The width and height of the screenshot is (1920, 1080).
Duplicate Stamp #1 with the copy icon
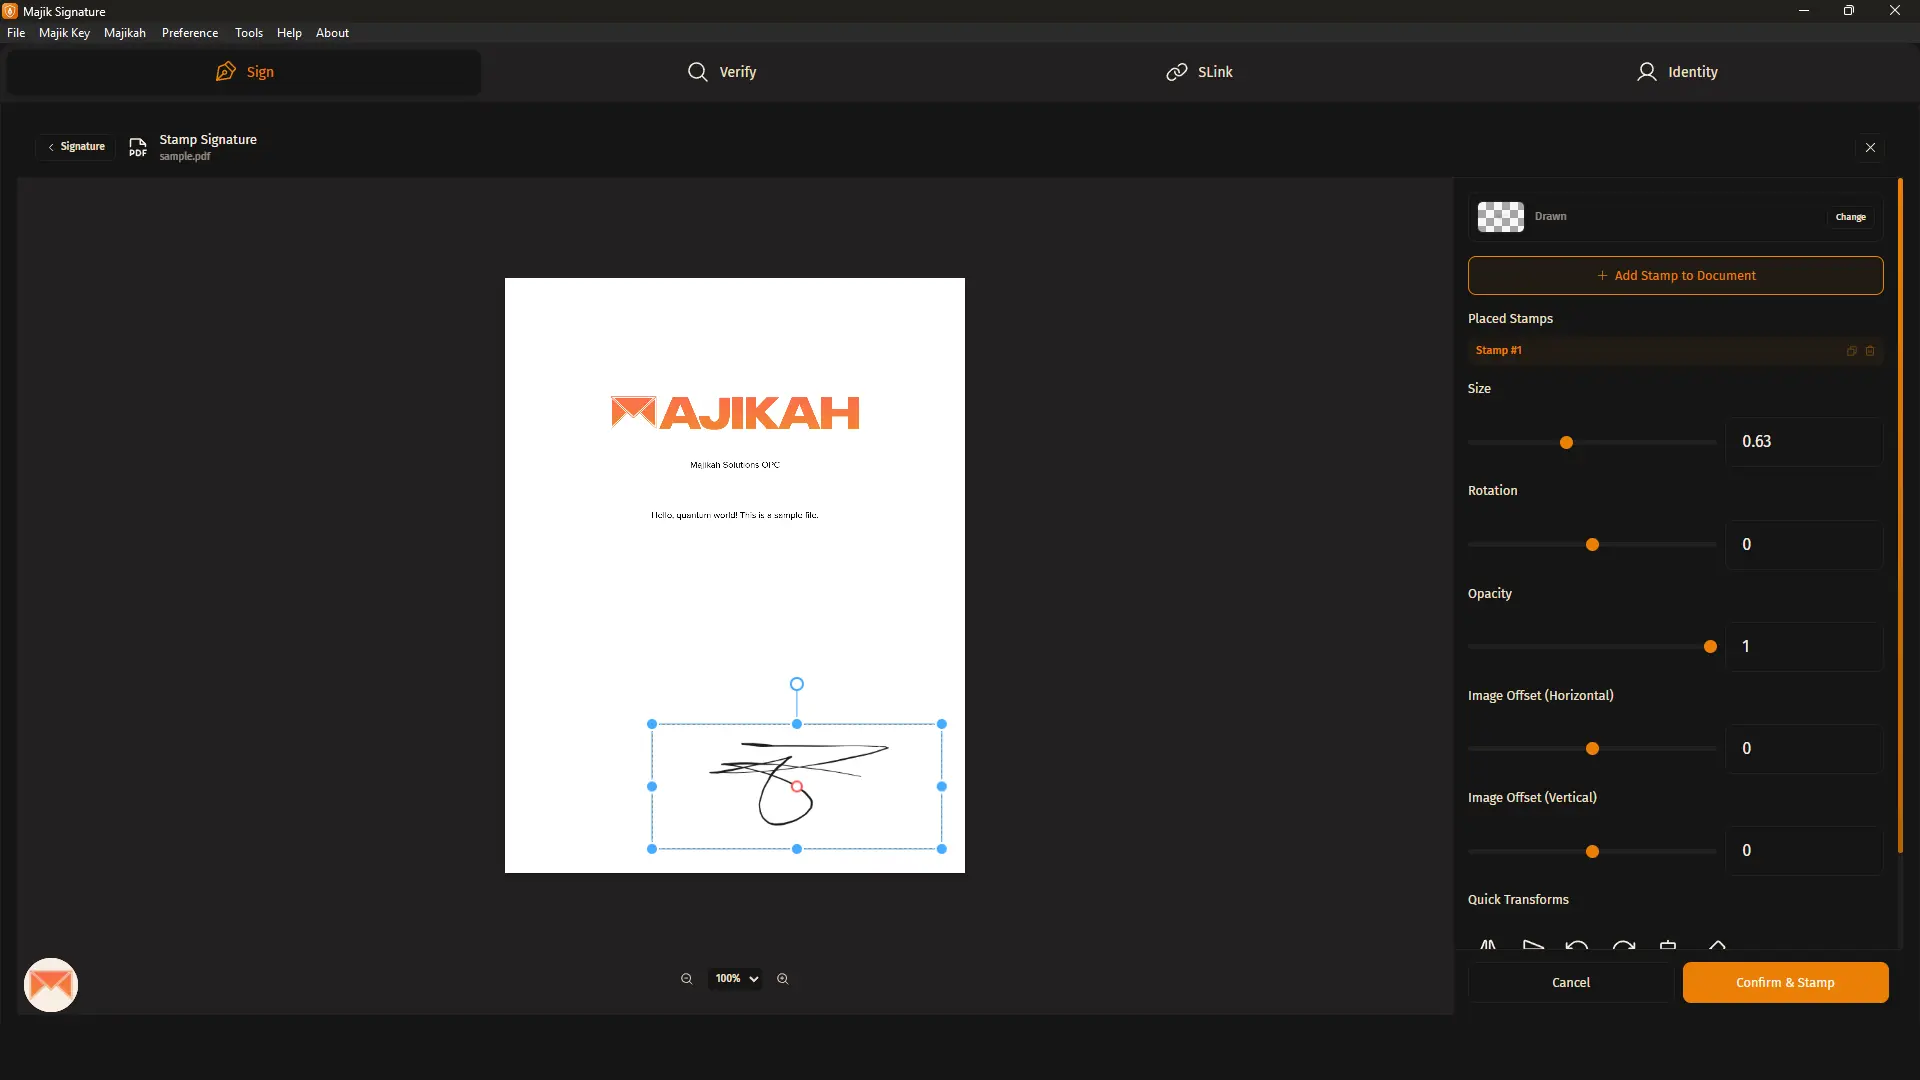click(x=1851, y=351)
